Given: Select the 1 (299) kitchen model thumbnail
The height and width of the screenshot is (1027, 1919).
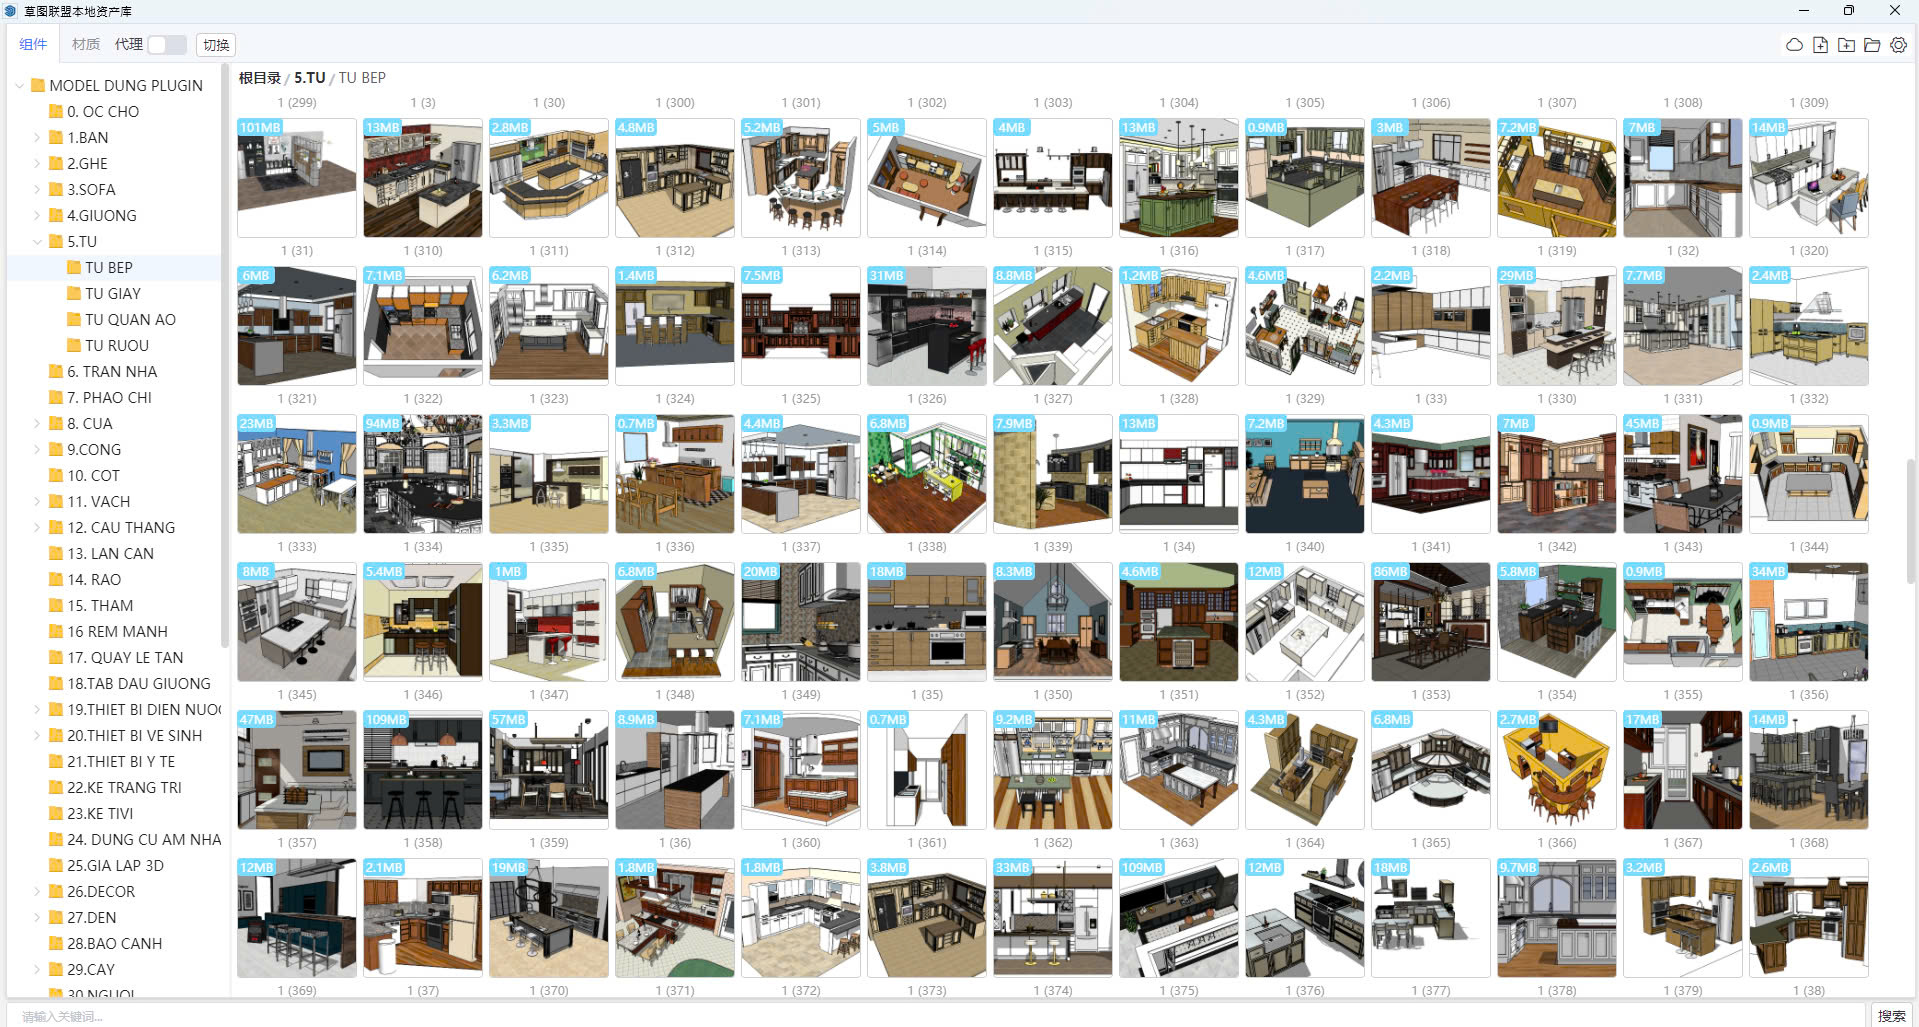Looking at the screenshot, I should tap(297, 177).
